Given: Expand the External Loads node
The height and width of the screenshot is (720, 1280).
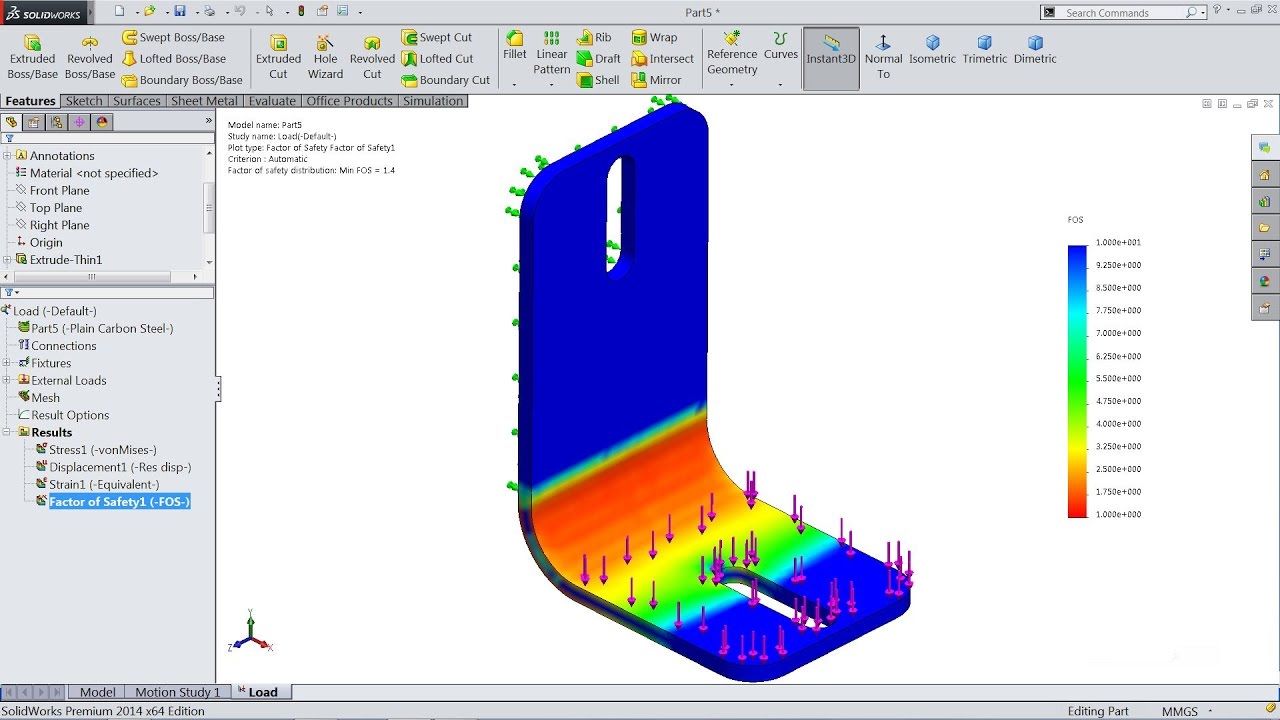Looking at the screenshot, I should point(7,380).
